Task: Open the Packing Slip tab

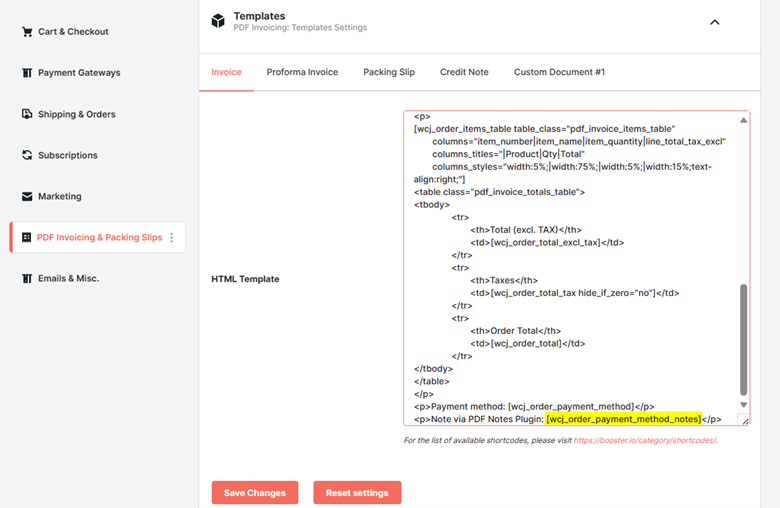Action: [x=389, y=72]
